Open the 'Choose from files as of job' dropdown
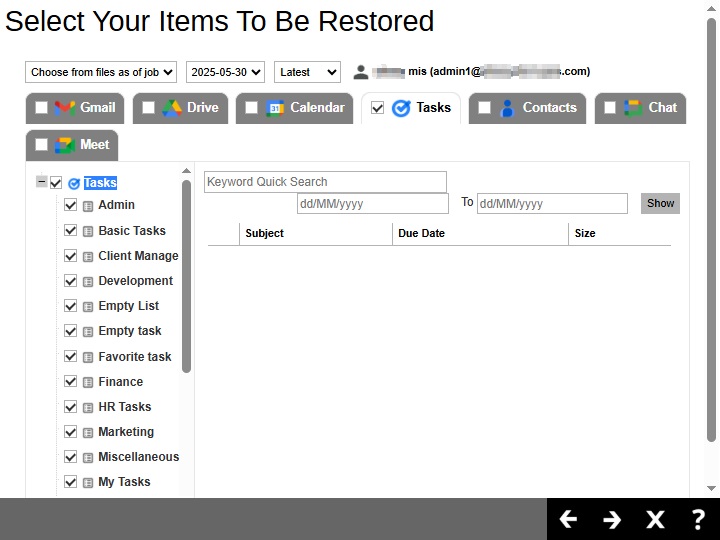Screen dimensions: 720x540 101,72
